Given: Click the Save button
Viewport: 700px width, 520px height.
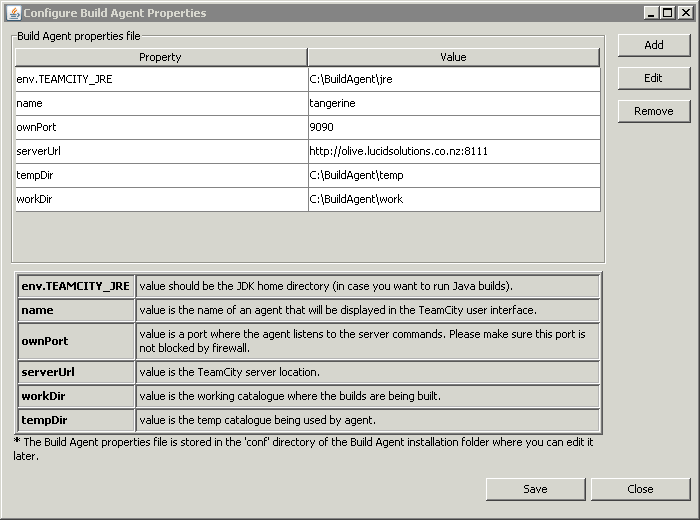Looking at the screenshot, I should tap(535, 489).
